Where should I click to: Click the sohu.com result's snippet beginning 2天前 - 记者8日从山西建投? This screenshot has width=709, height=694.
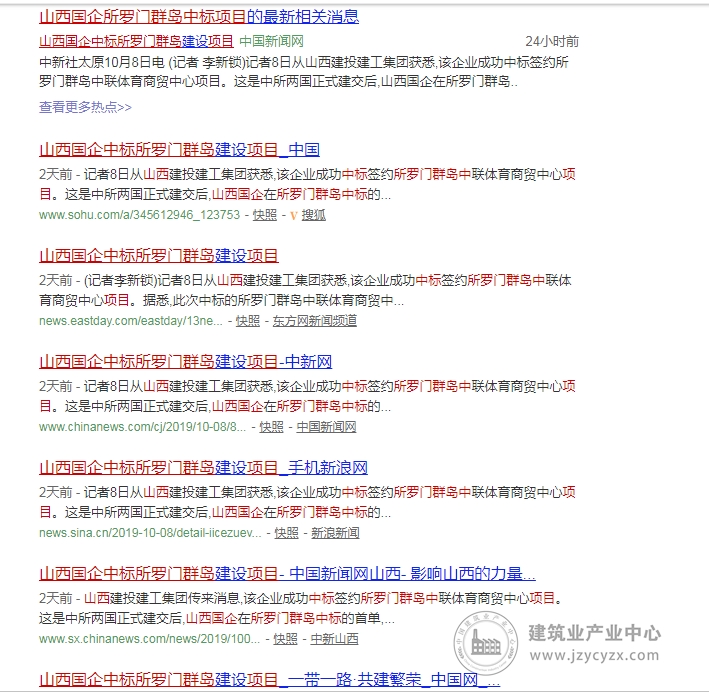pyautogui.click(x=307, y=184)
